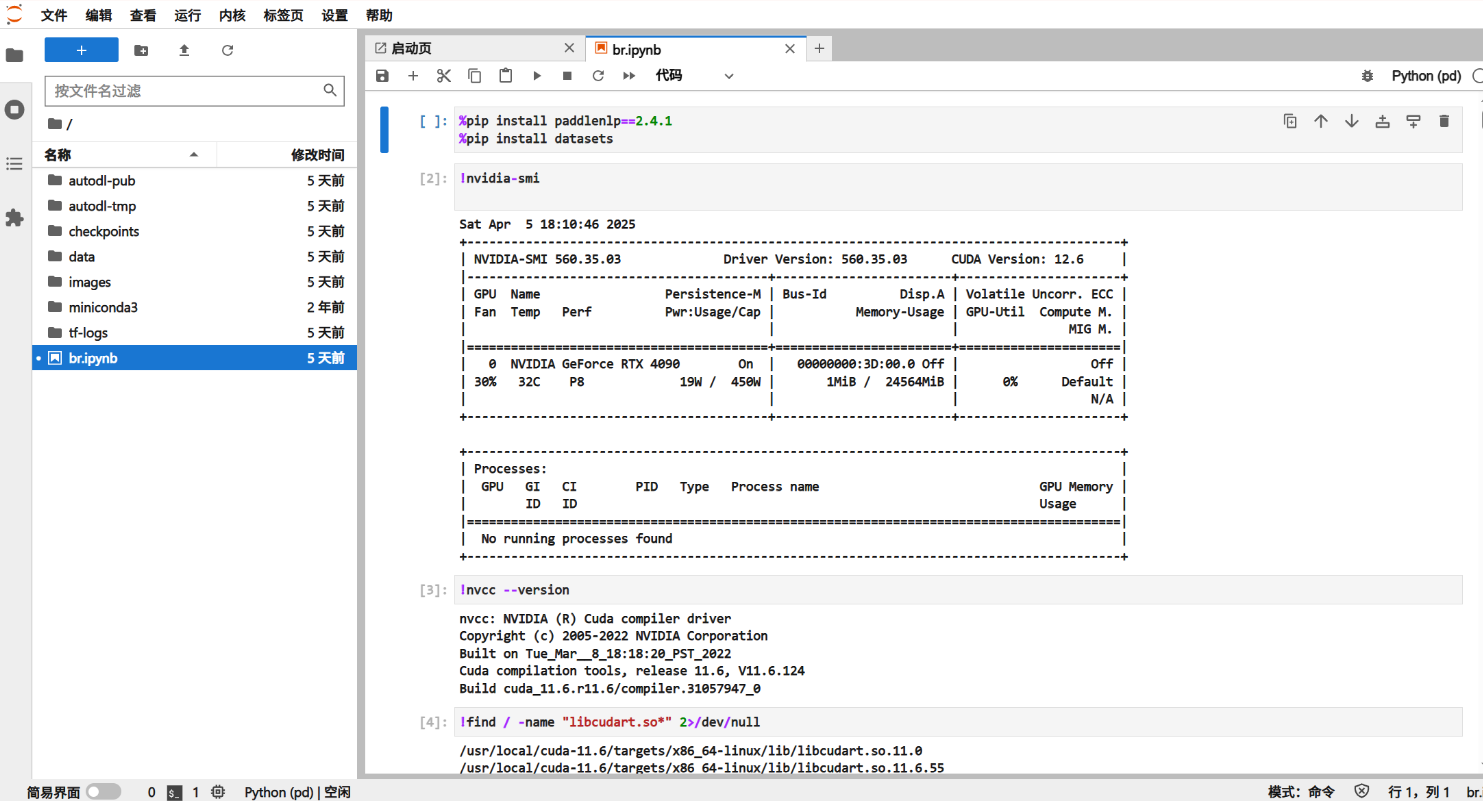
Task: Select the br.ipynb file in file list
Action: pos(194,357)
